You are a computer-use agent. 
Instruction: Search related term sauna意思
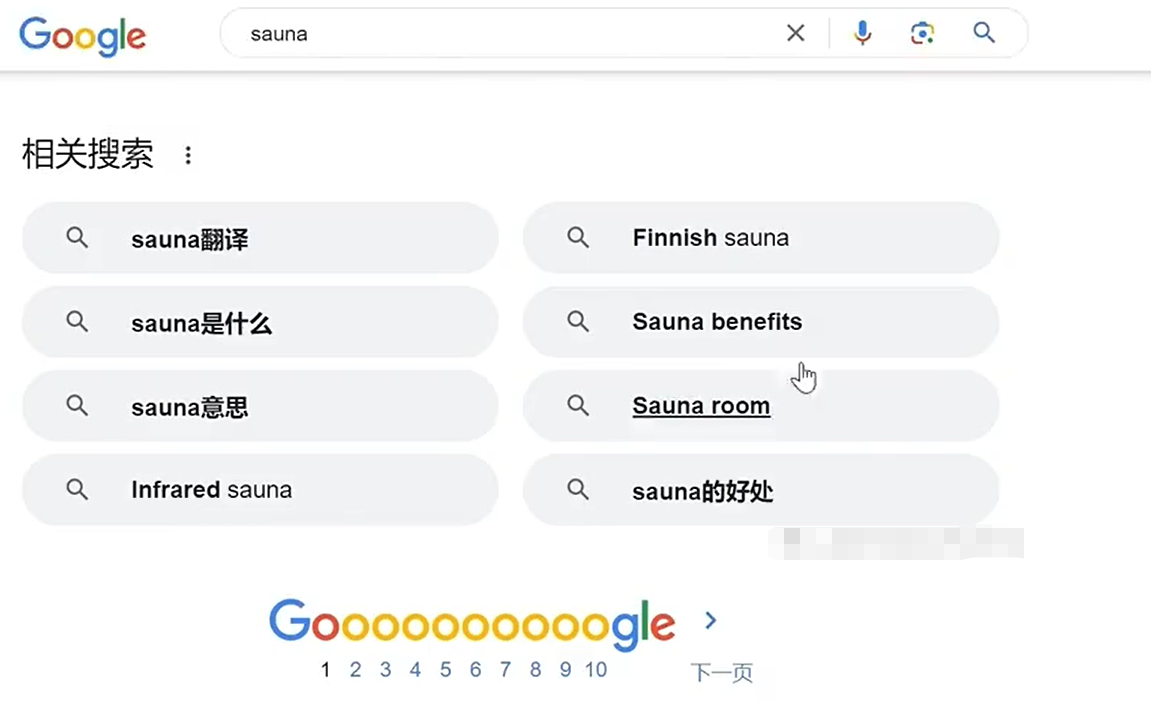(261, 406)
